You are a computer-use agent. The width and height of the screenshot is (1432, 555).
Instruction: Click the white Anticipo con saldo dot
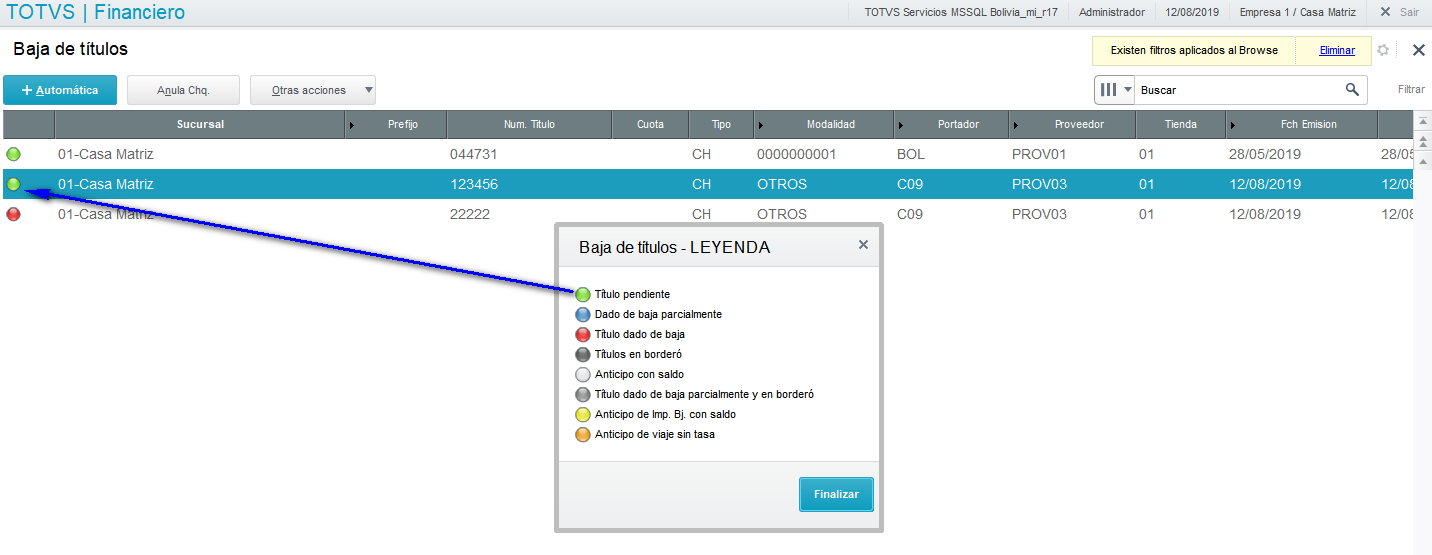coord(583,375)
